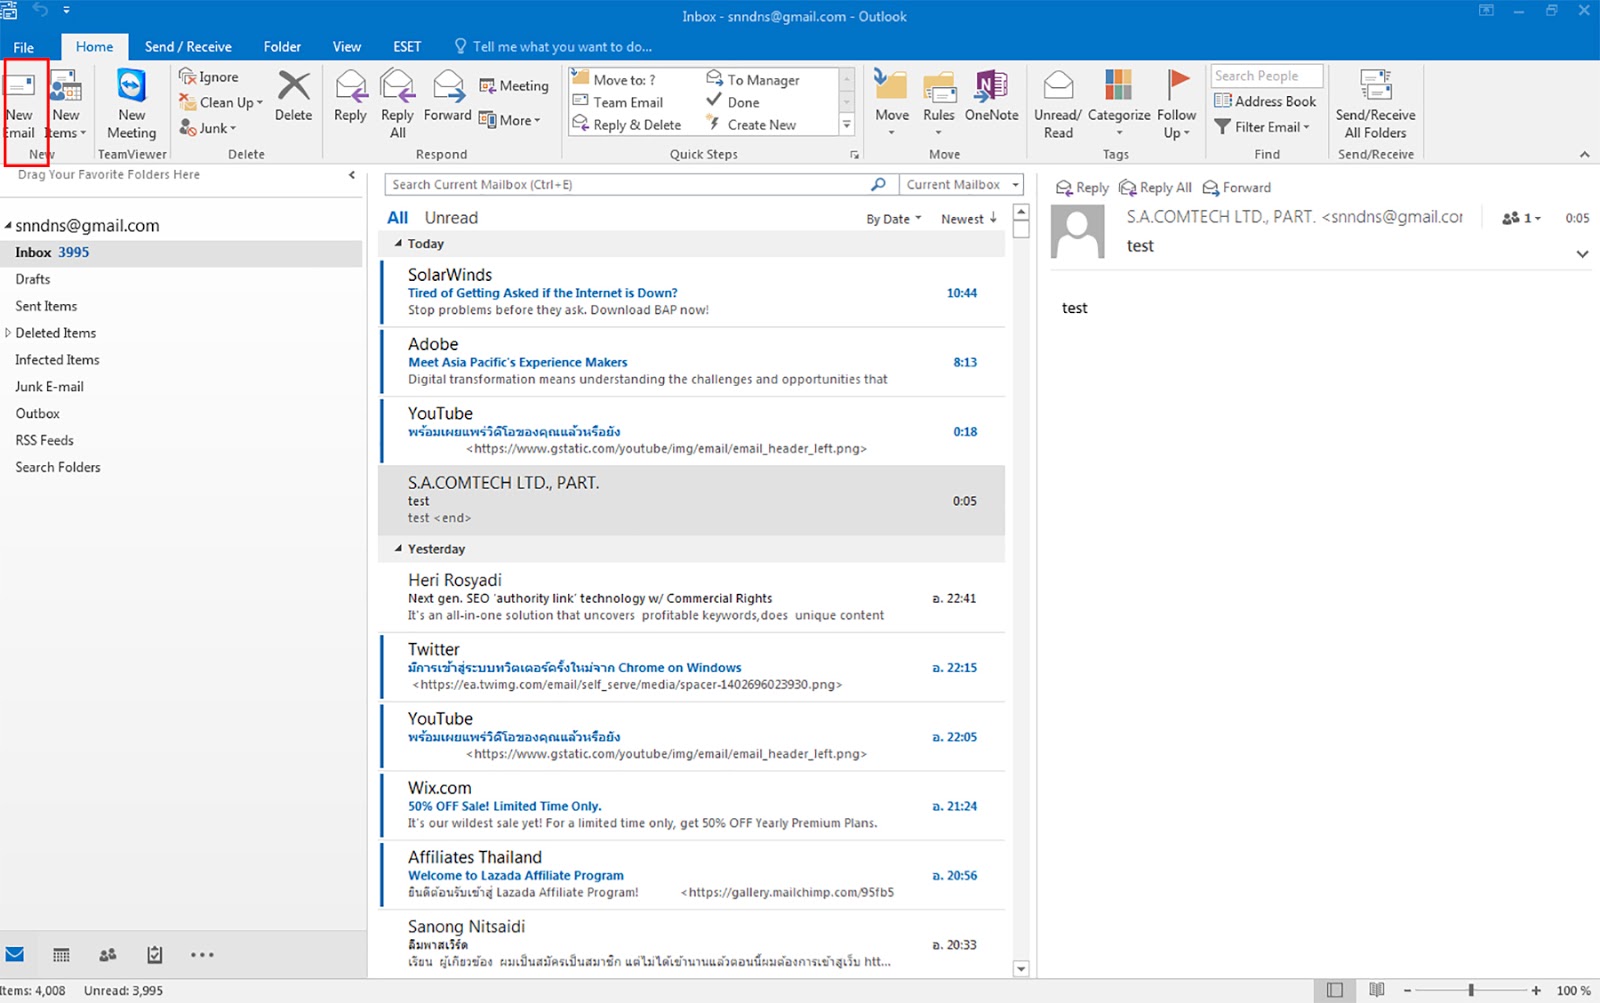Choose the To Manager quick step
Image resolution: width=1600 pixels, height=1003 pixels.
pyautogui.click(x=753, y=79)
